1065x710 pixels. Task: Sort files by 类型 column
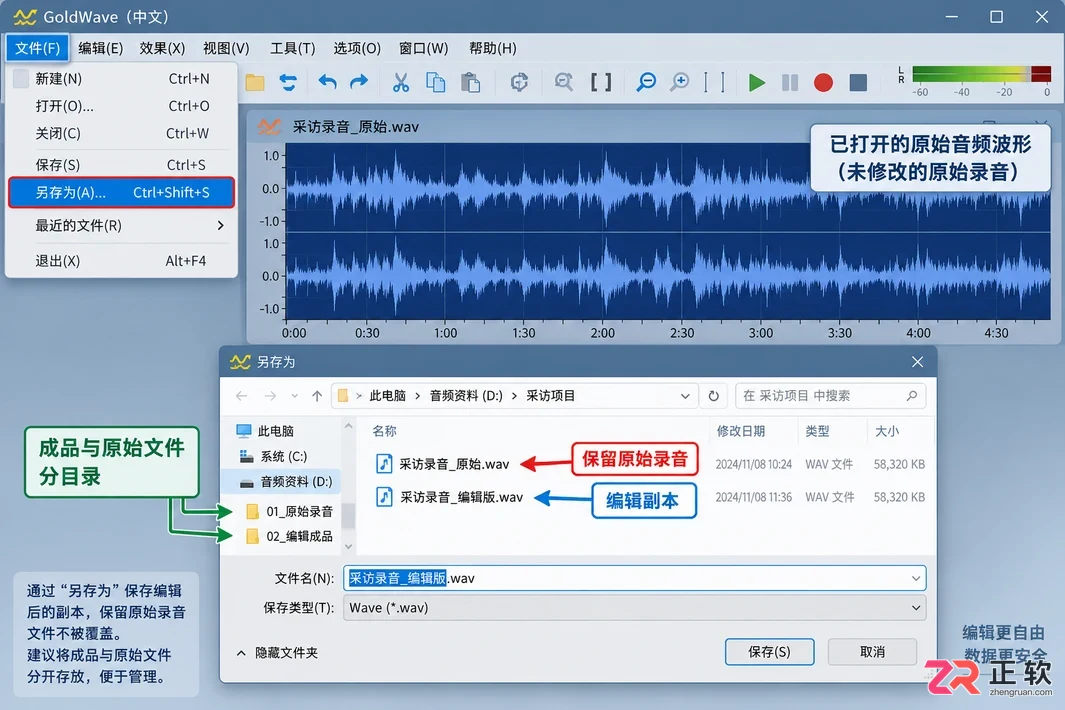(x=817, y=431)
